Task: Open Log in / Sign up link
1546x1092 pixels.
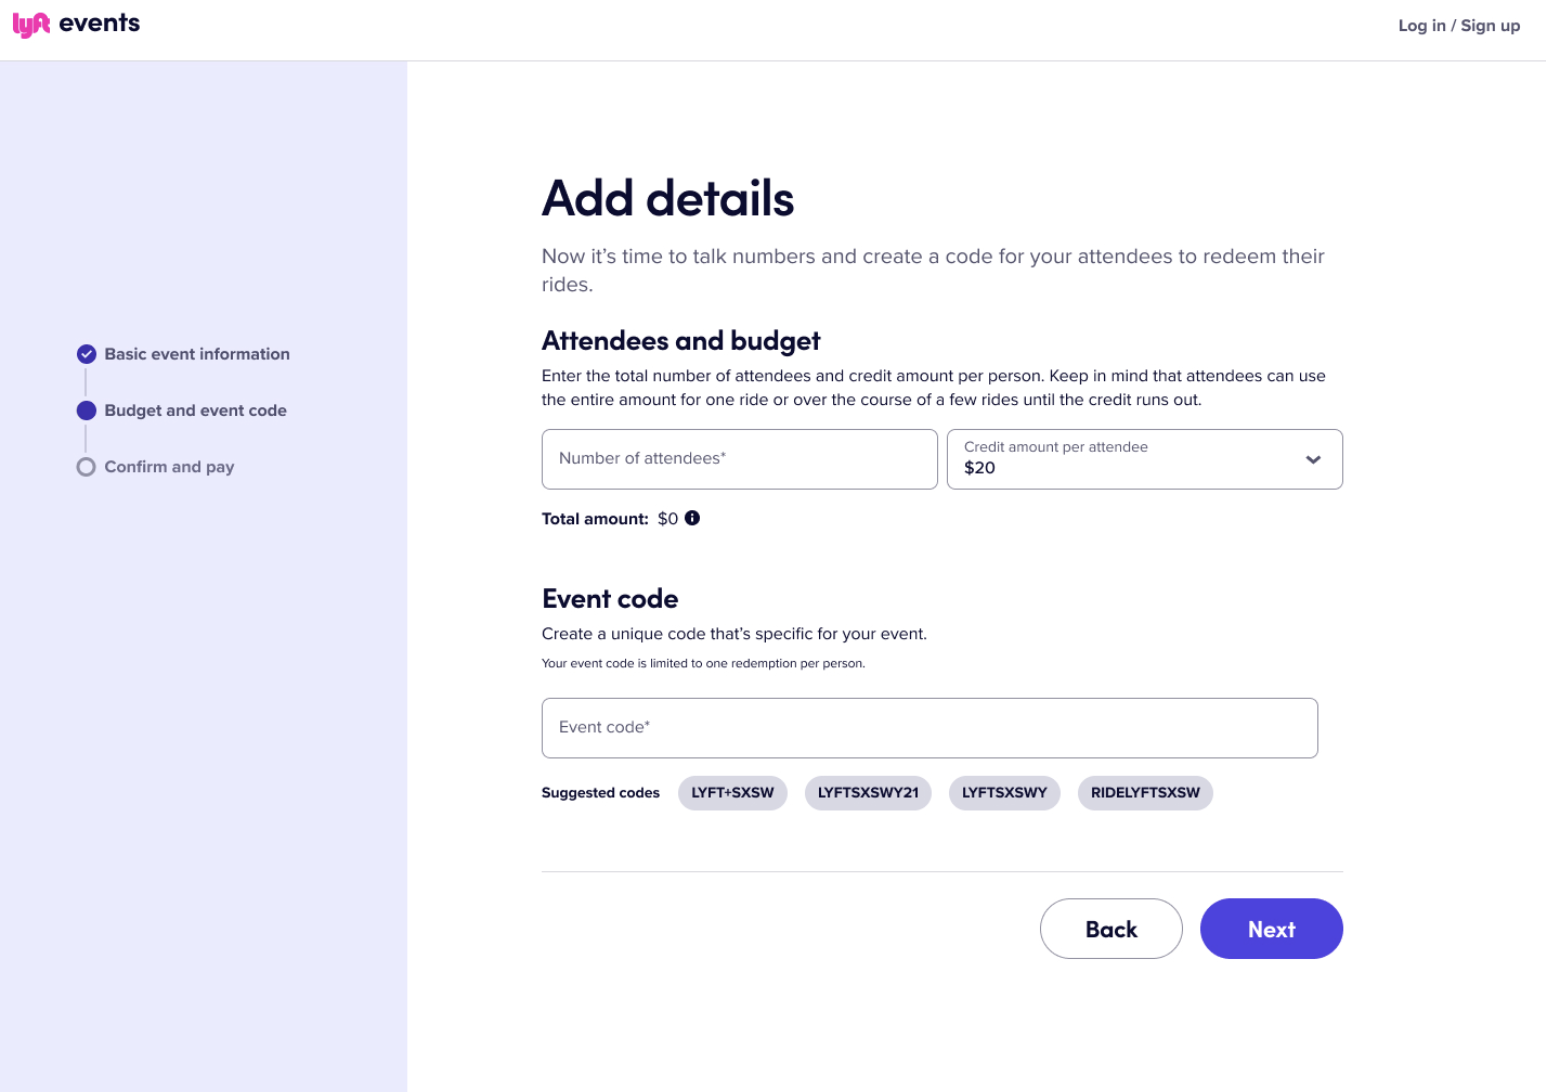Action: point(1459,26)
